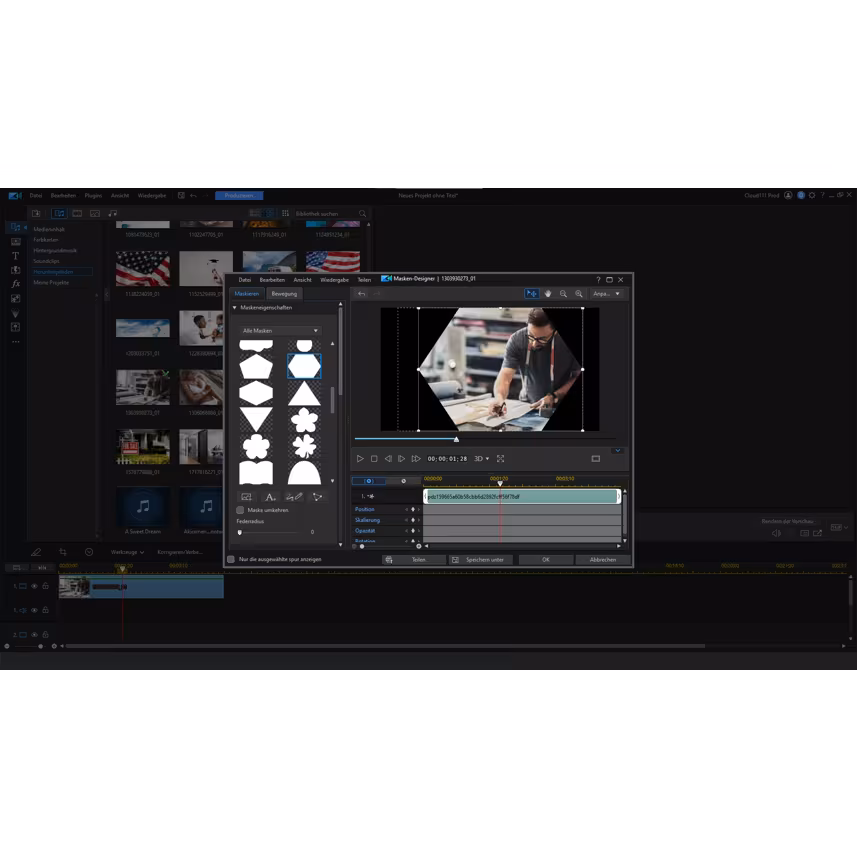
Task: Select the image mask creation icon
Action: coord(247,497)
